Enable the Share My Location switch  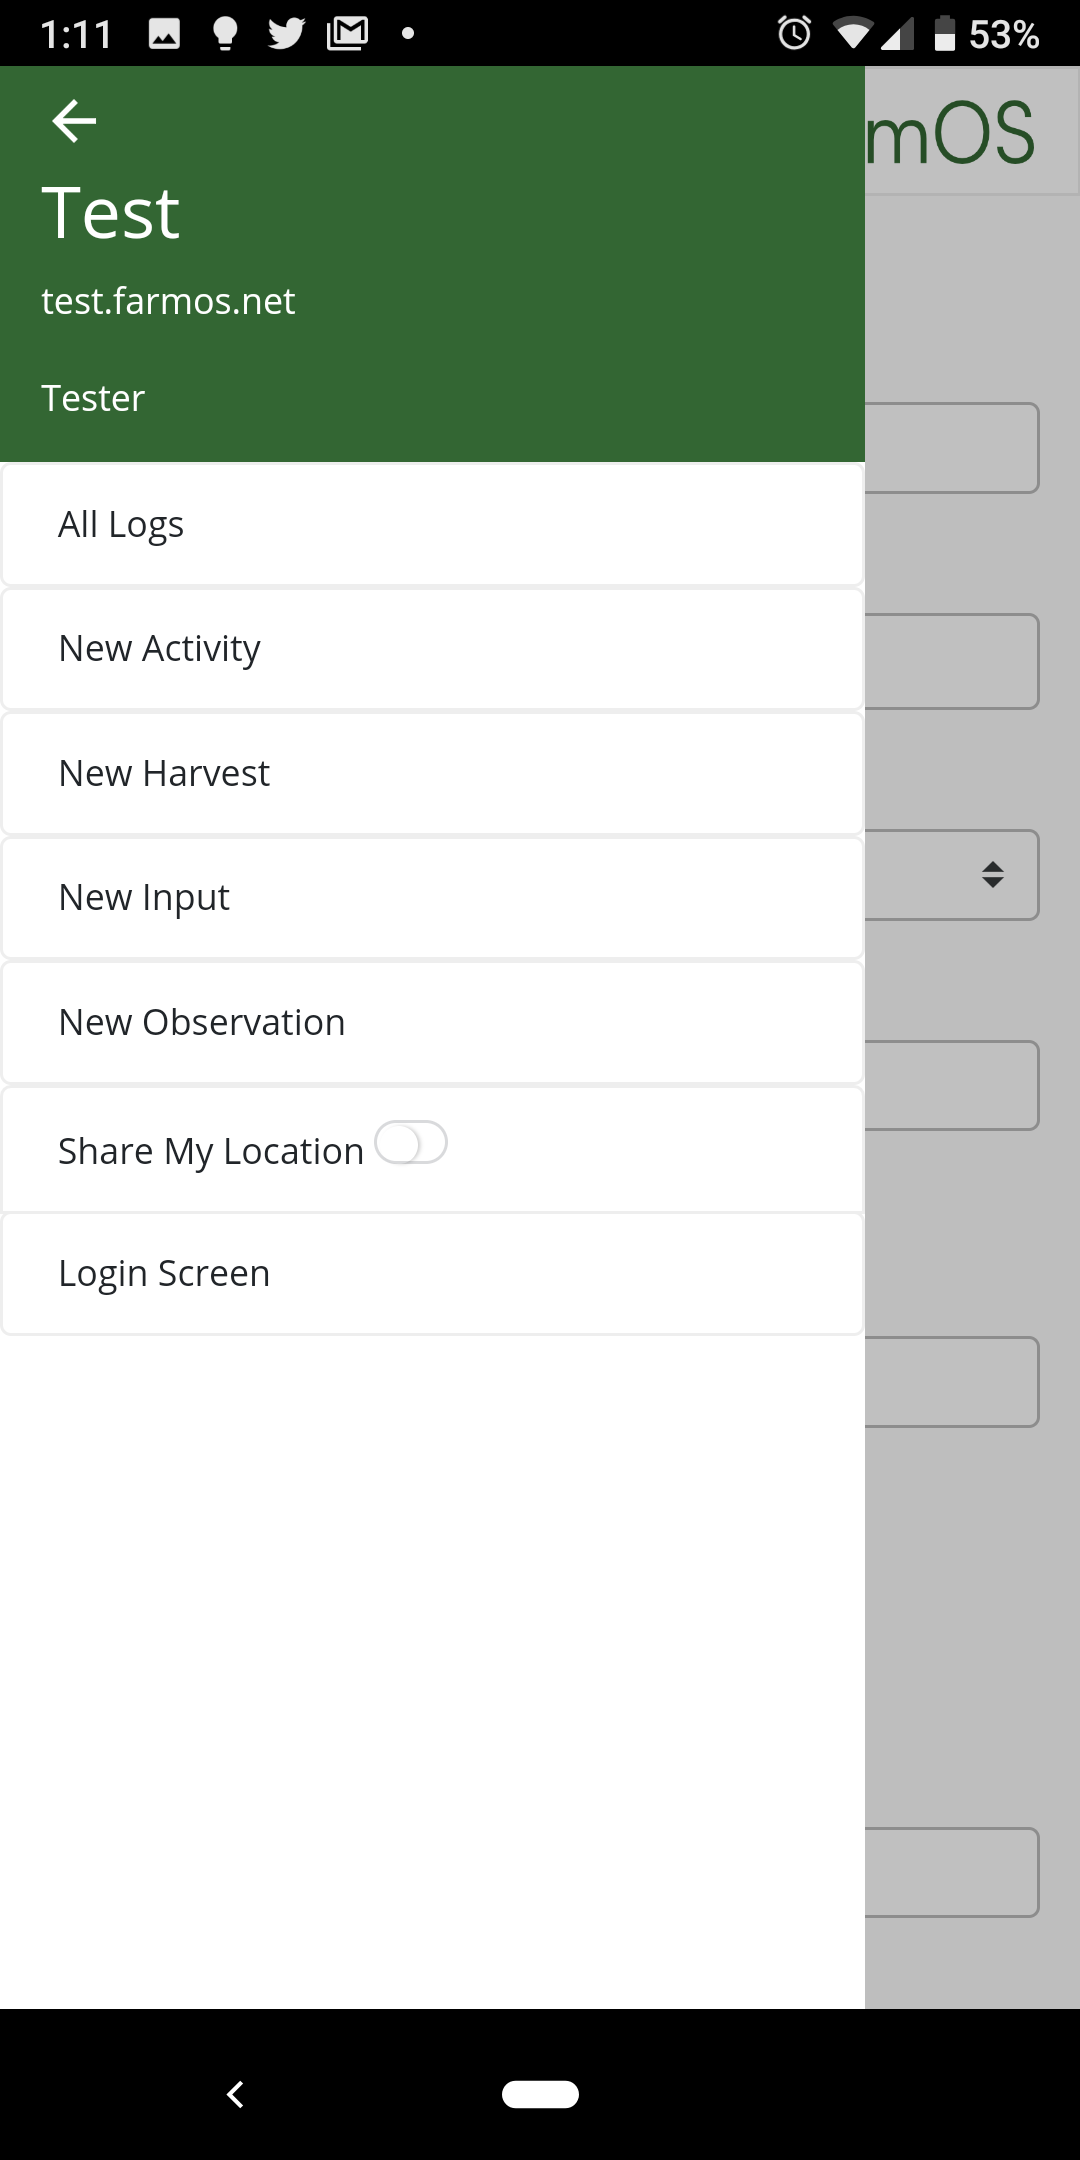click(x=411, y=1143)
